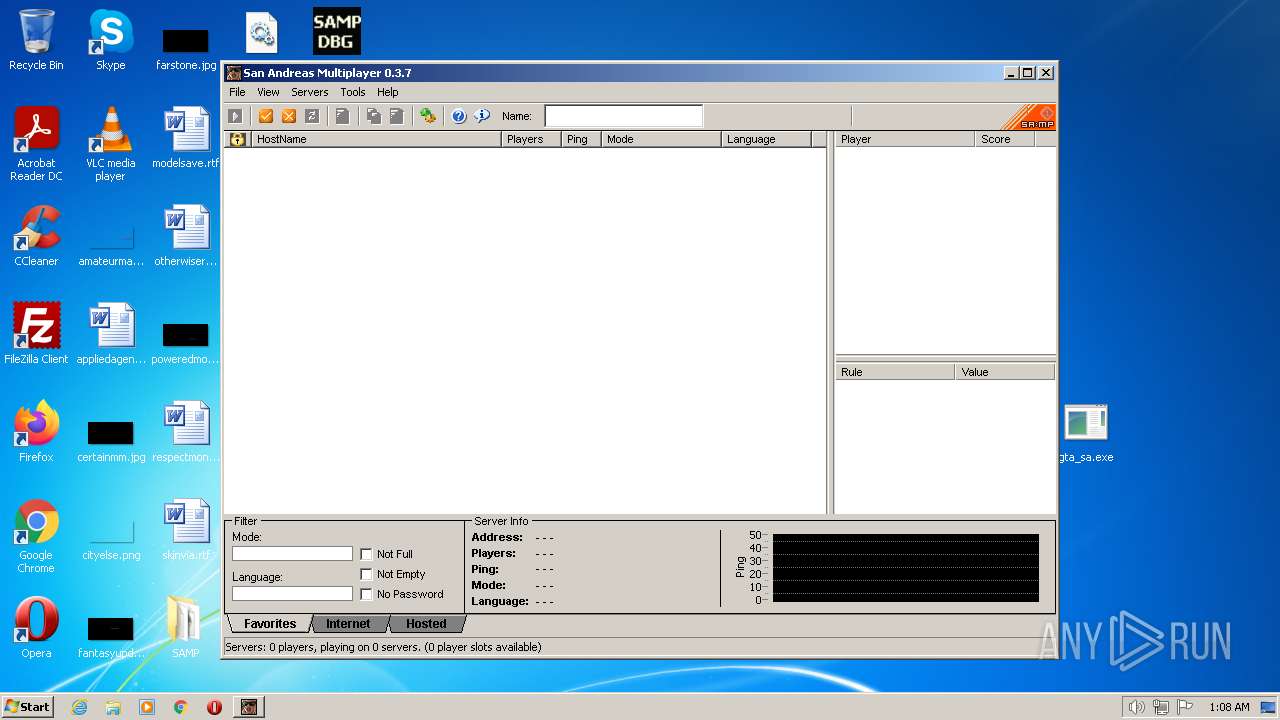Click the SA-MP logo in the toolbar
The image size is (1280, 720).
1029,117
